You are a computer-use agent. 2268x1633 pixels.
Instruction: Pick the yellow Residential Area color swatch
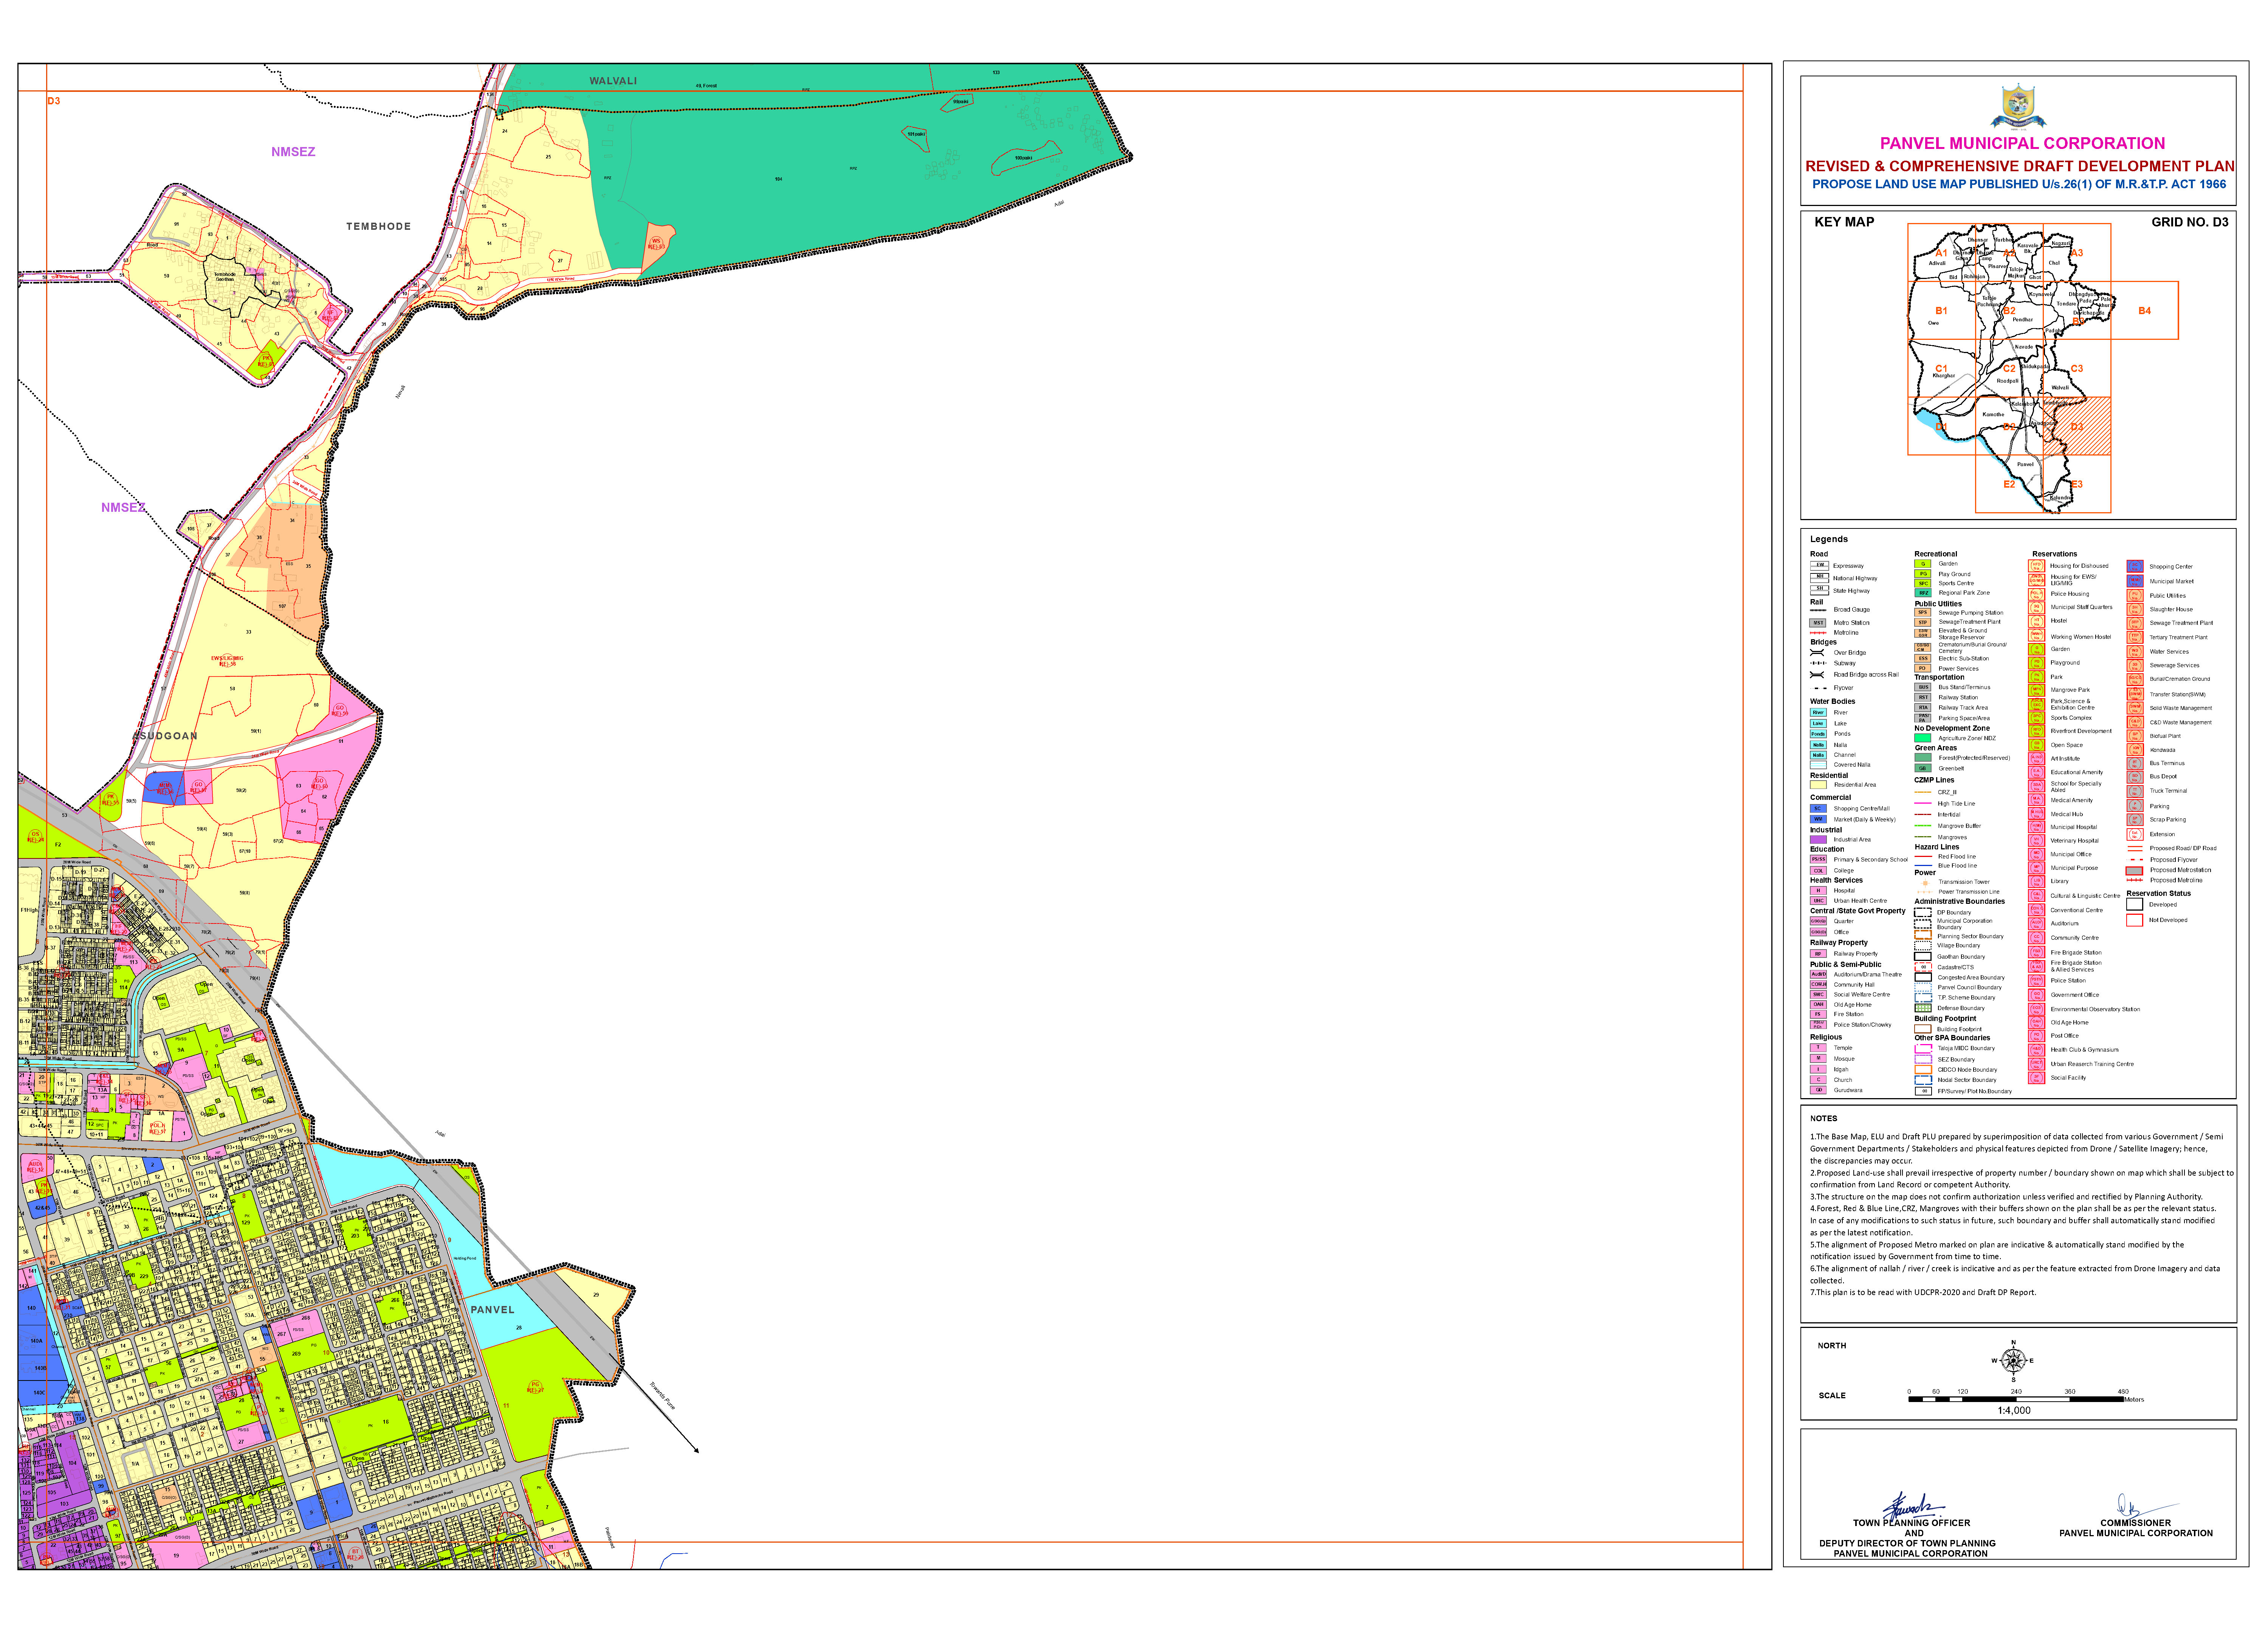click(x=1818, y=785)
